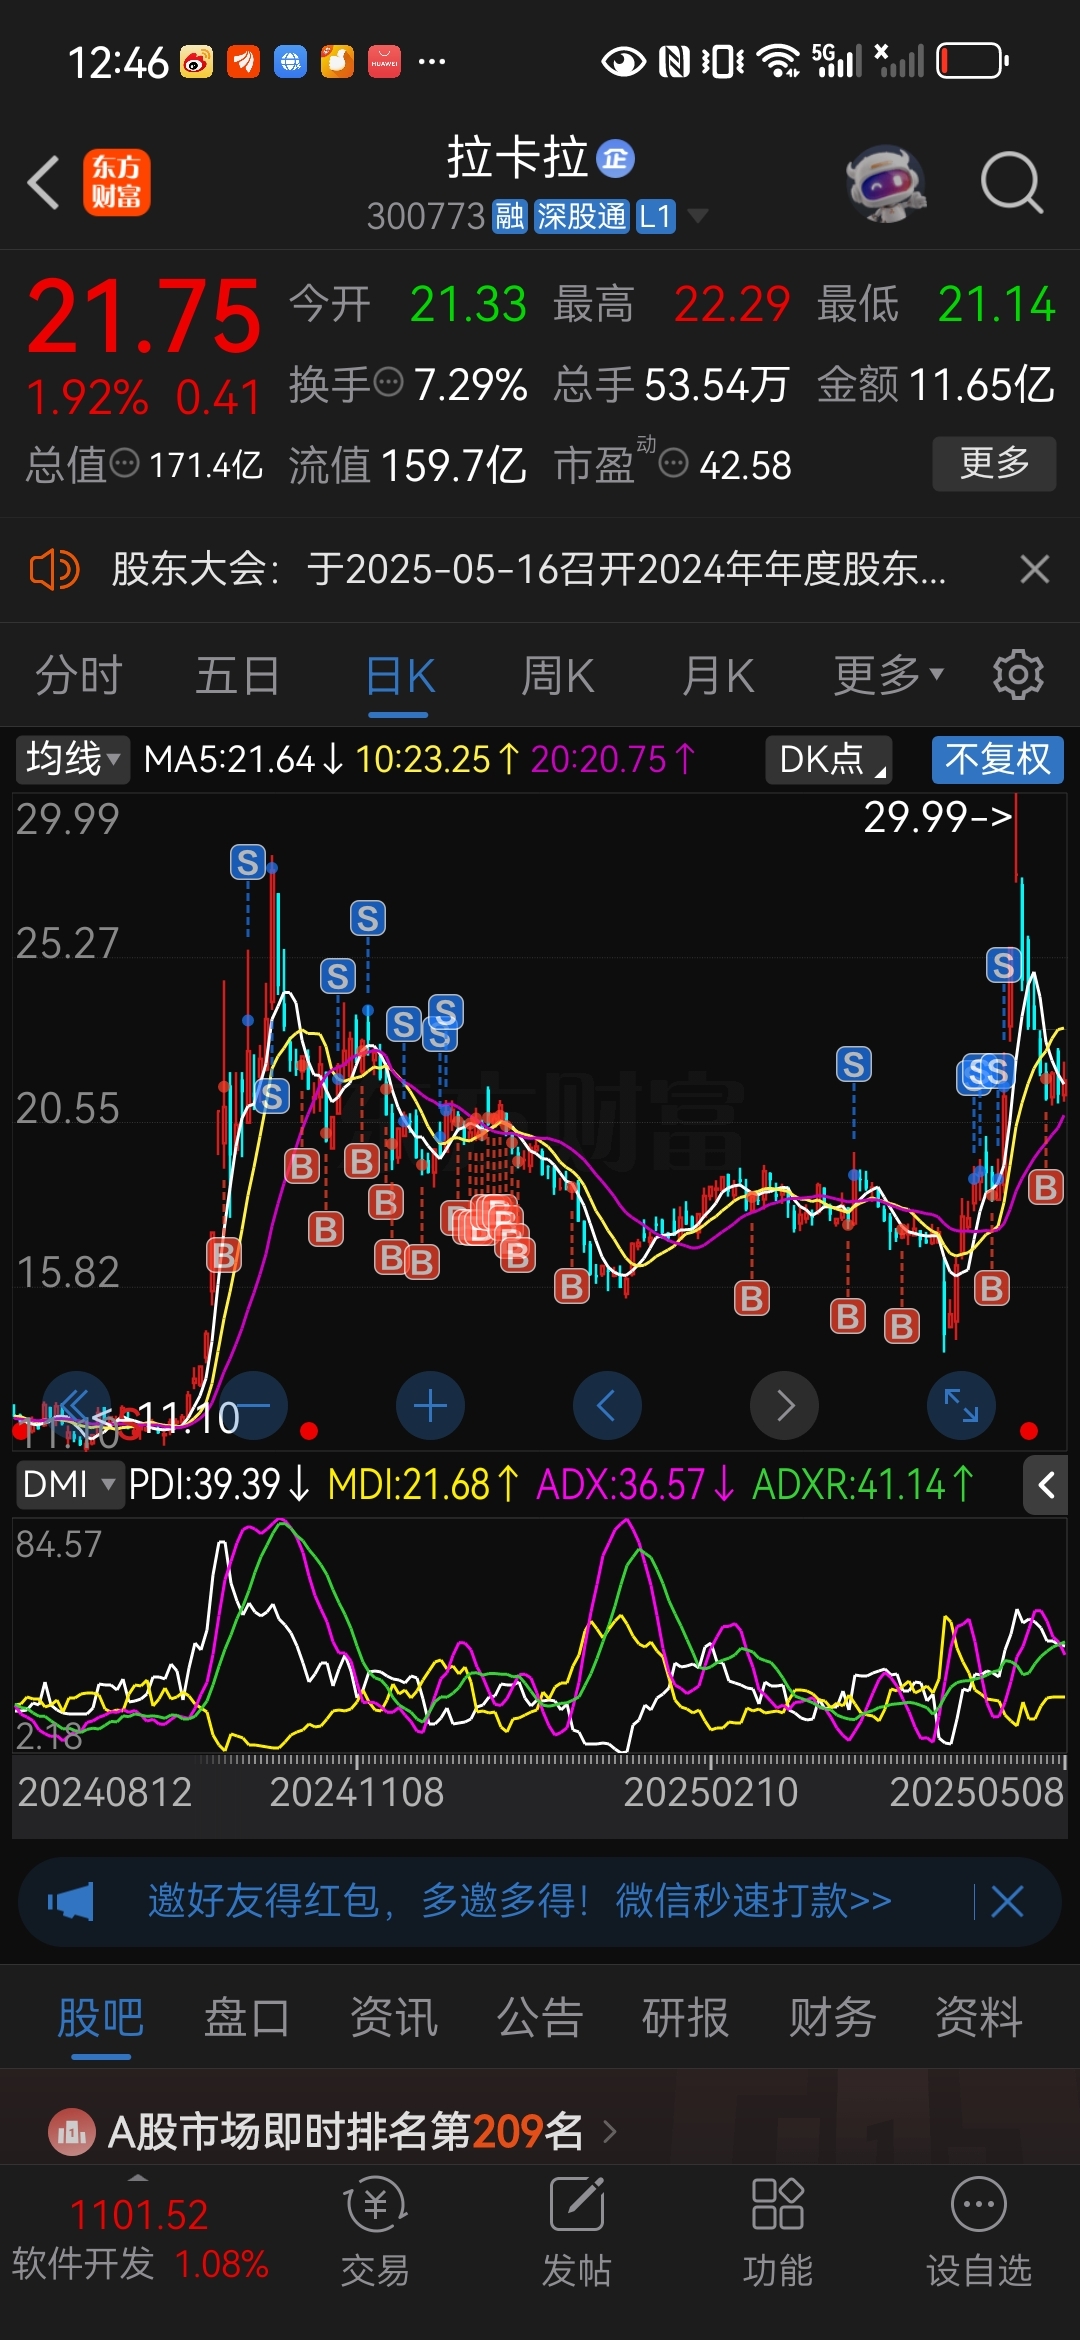Switch to 分时 chart tab
The width and height of the screenshot is (1080, 2340).
(x=79, y=676)
